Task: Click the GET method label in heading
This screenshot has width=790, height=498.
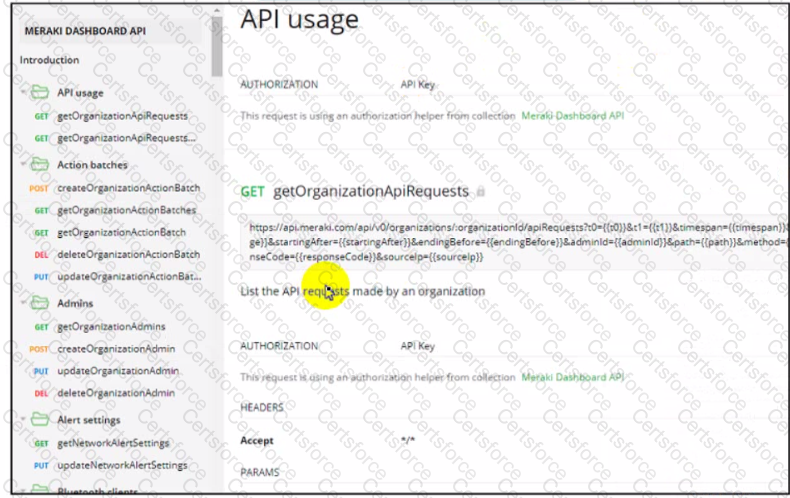Action: click(x=252, y=192)
